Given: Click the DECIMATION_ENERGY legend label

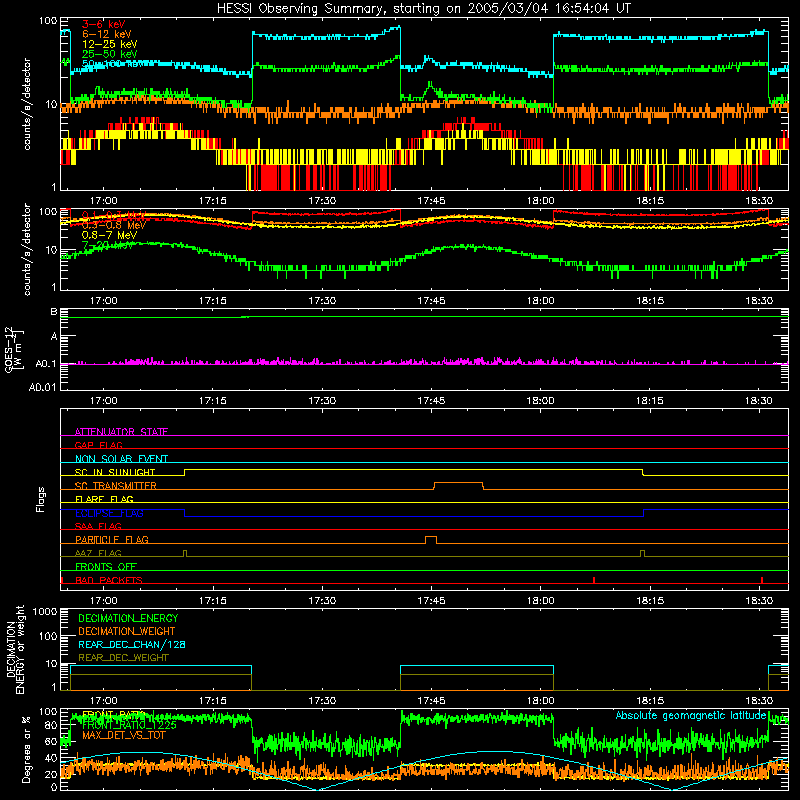Looking at the screenshot, I should pyautogui.click(x=128, y=618).
